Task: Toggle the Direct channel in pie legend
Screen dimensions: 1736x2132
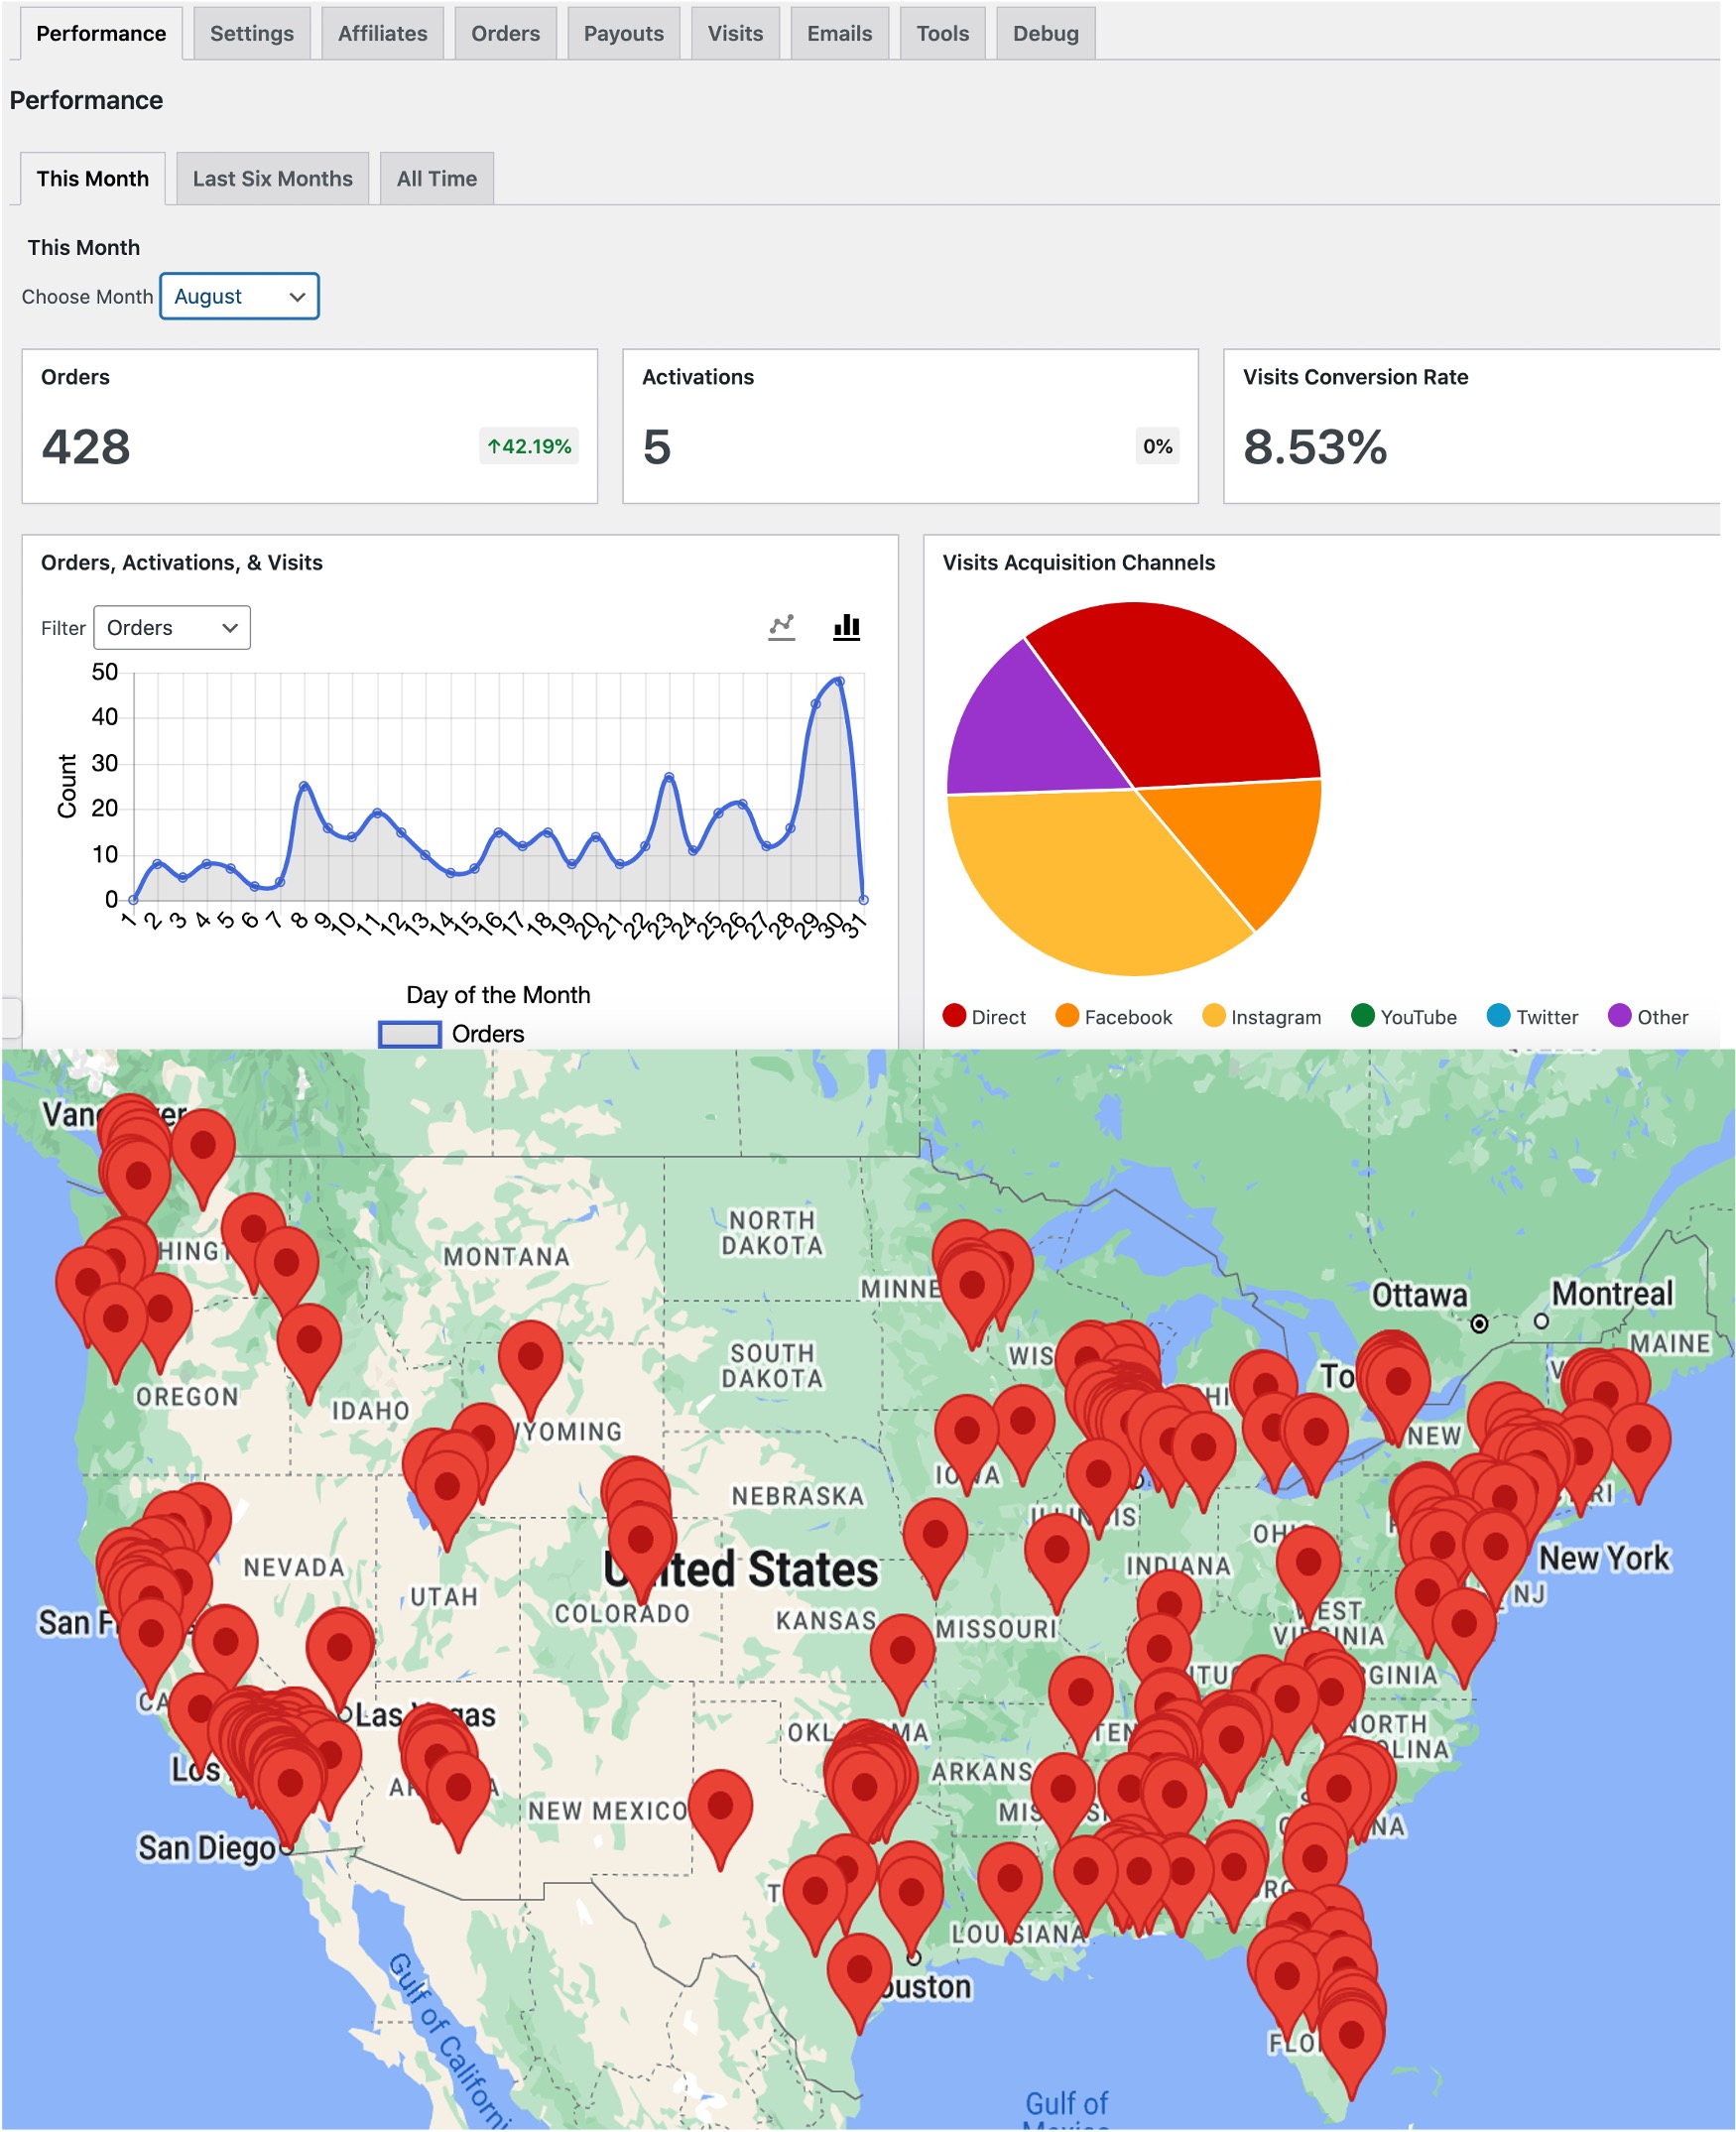Action: coord(984,1016)
